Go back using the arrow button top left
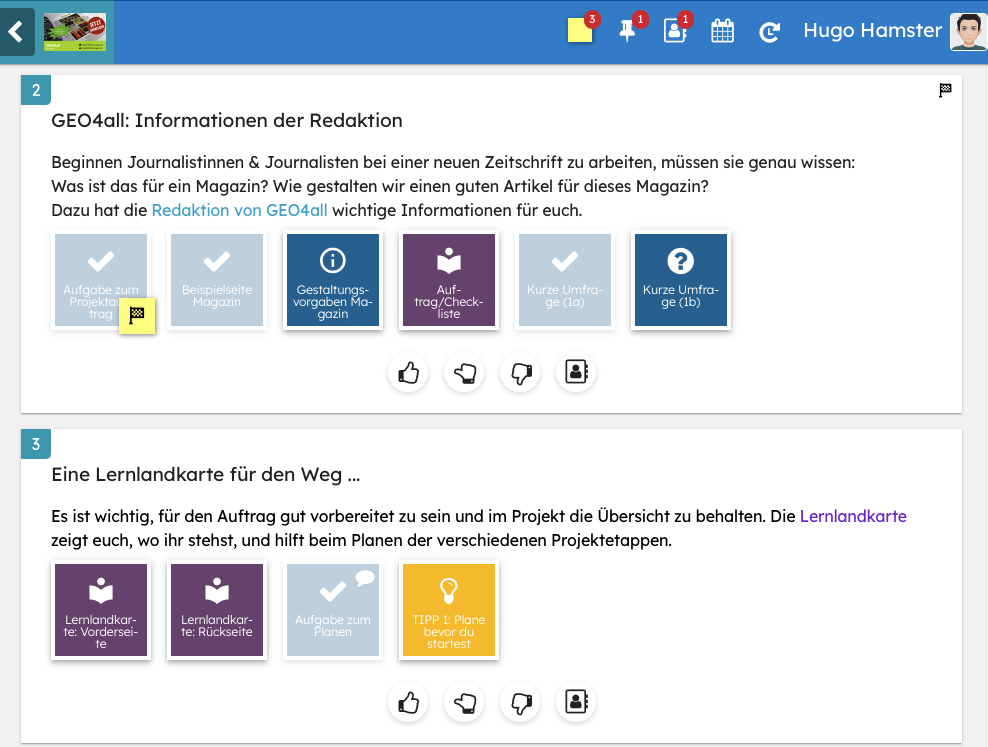Viewport: 988px width, 747px height. pyautogui.click(x=16, y=31)
